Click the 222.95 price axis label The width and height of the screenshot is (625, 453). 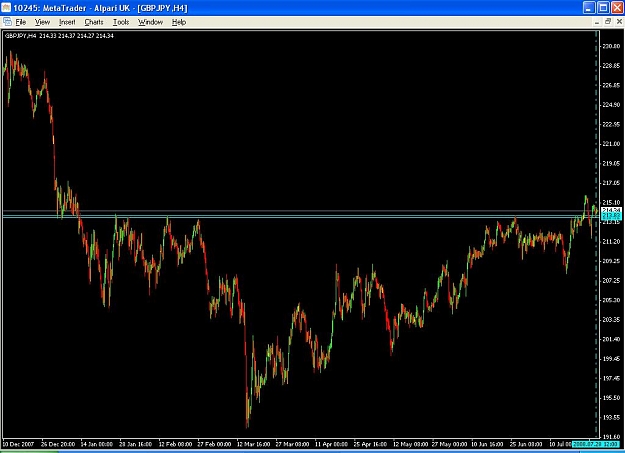click(x=611, y=124)
